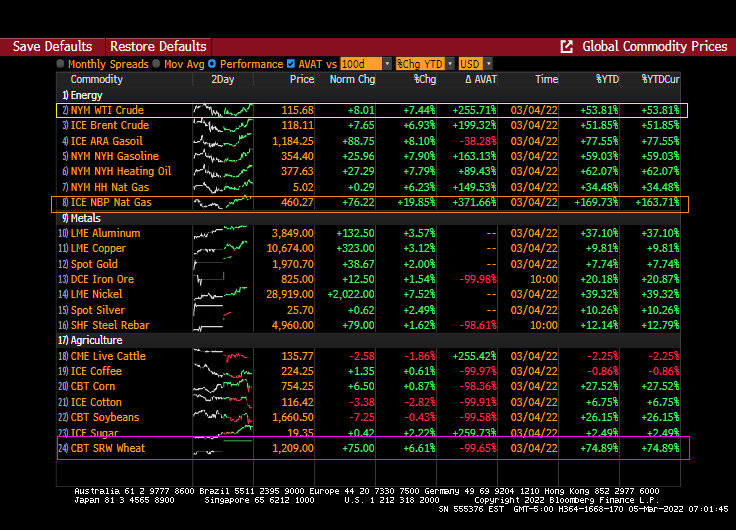This screenshot has width=736, height=530.
Task: Select the ICE Brent Crude commodity link
Action: [110, 126]
